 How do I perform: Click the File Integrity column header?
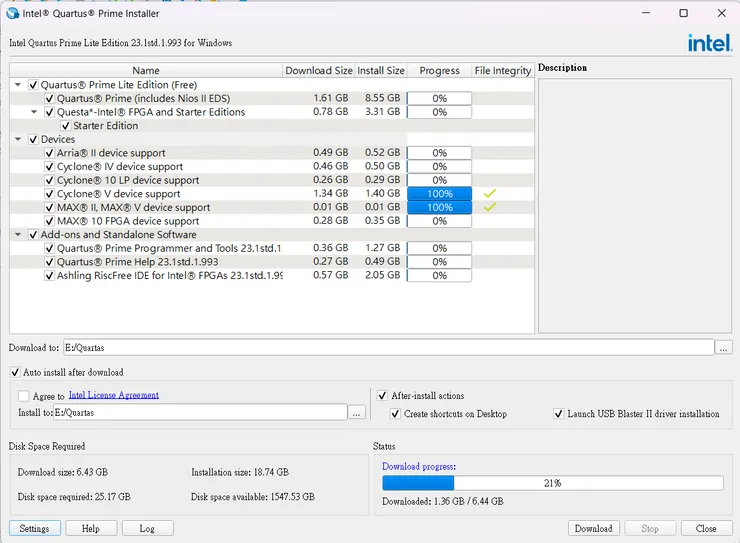click(x=503, y=70)
